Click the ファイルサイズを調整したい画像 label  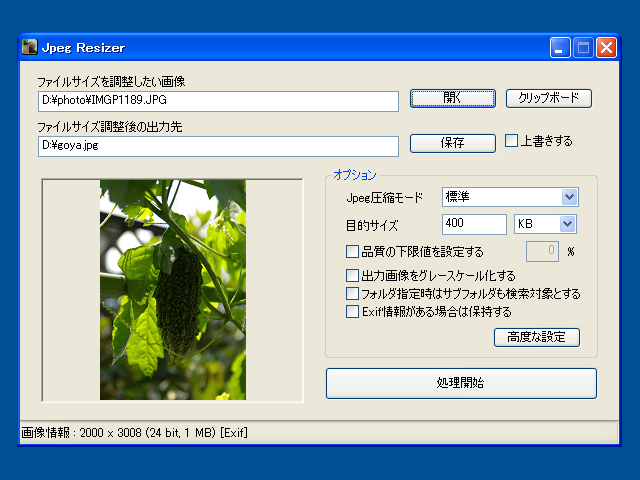[111, 82]
